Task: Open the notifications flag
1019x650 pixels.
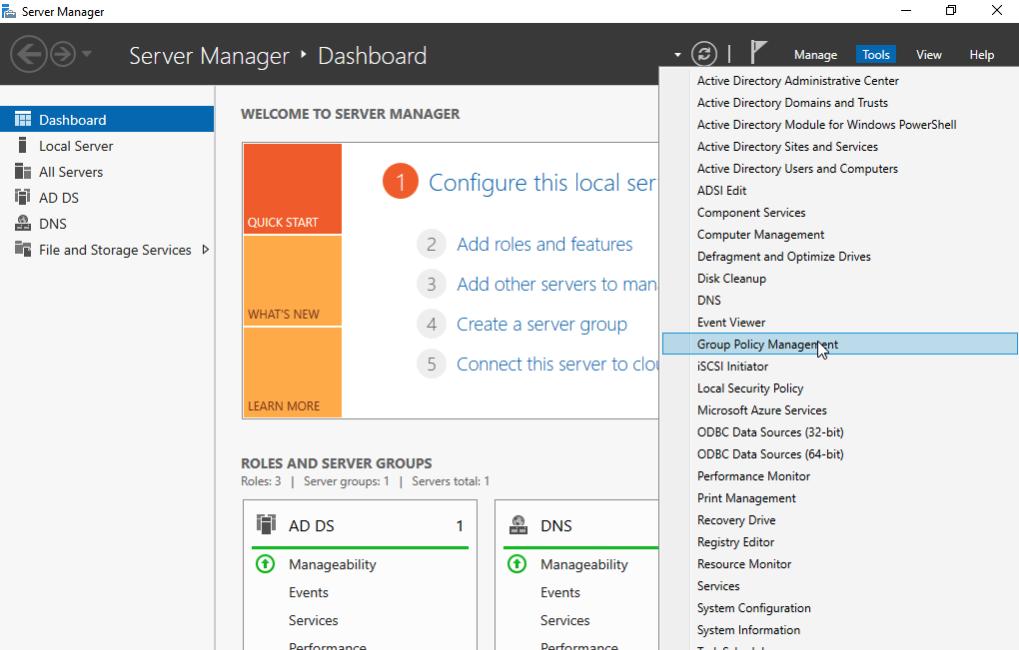Action: 758,52
